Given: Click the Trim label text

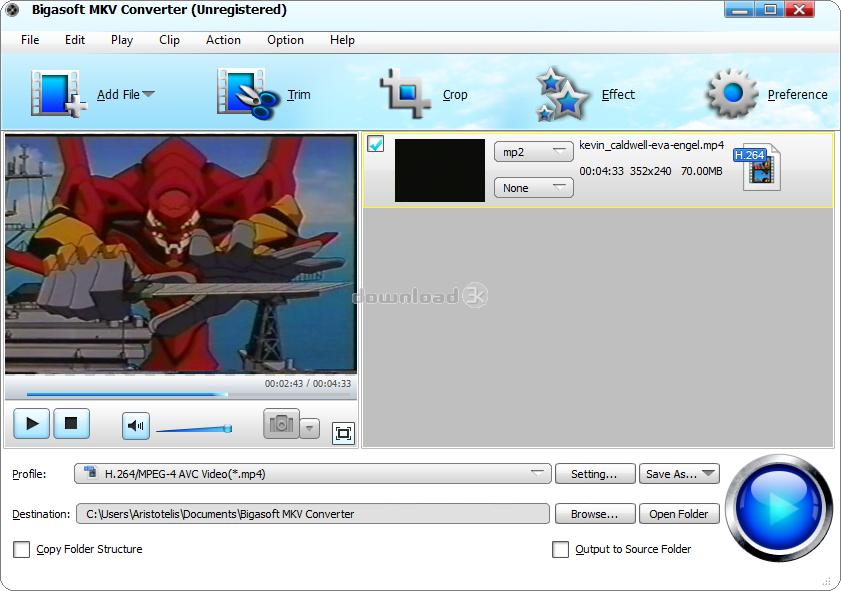Looking at the screenshot, I should [299, 95].
